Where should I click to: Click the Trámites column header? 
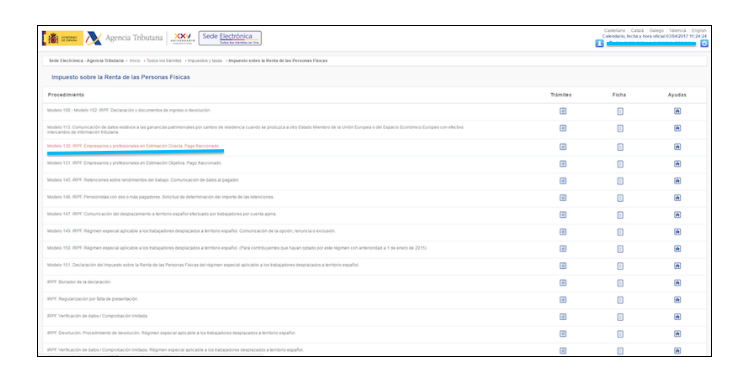561,95
